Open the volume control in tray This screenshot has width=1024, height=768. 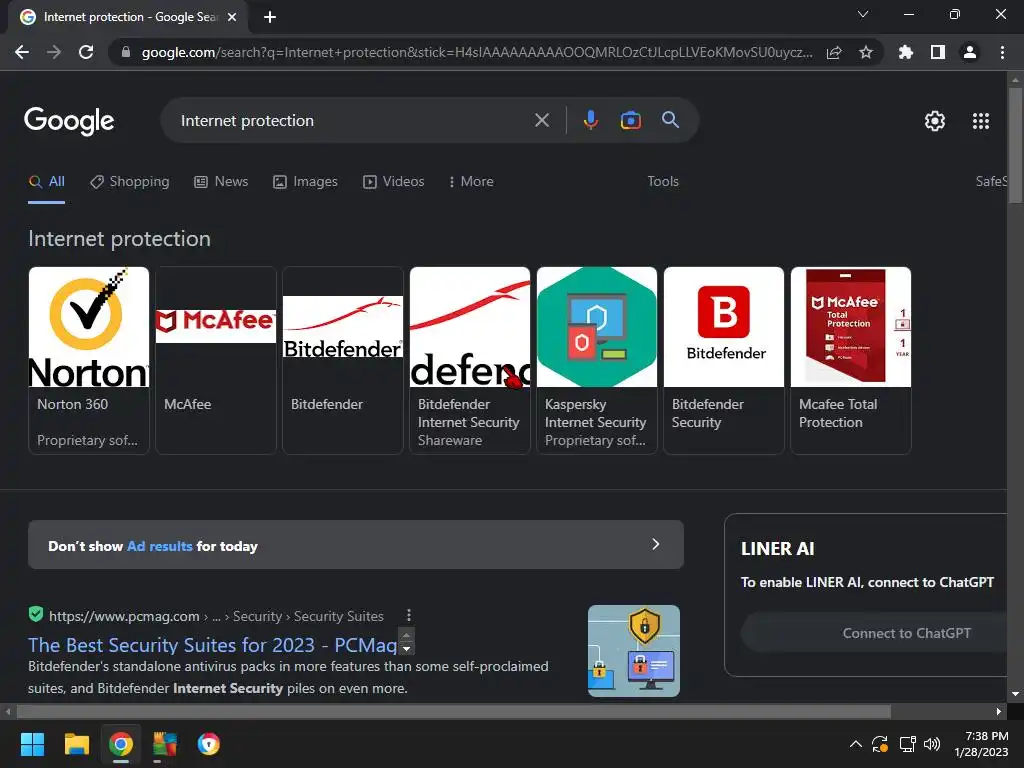(932, 744)
